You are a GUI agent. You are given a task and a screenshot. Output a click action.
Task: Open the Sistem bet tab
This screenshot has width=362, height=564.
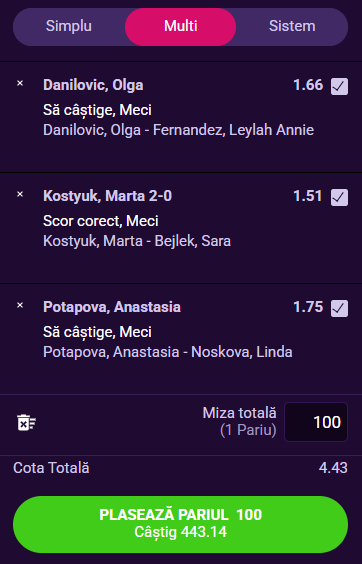[x=292, y=27]
